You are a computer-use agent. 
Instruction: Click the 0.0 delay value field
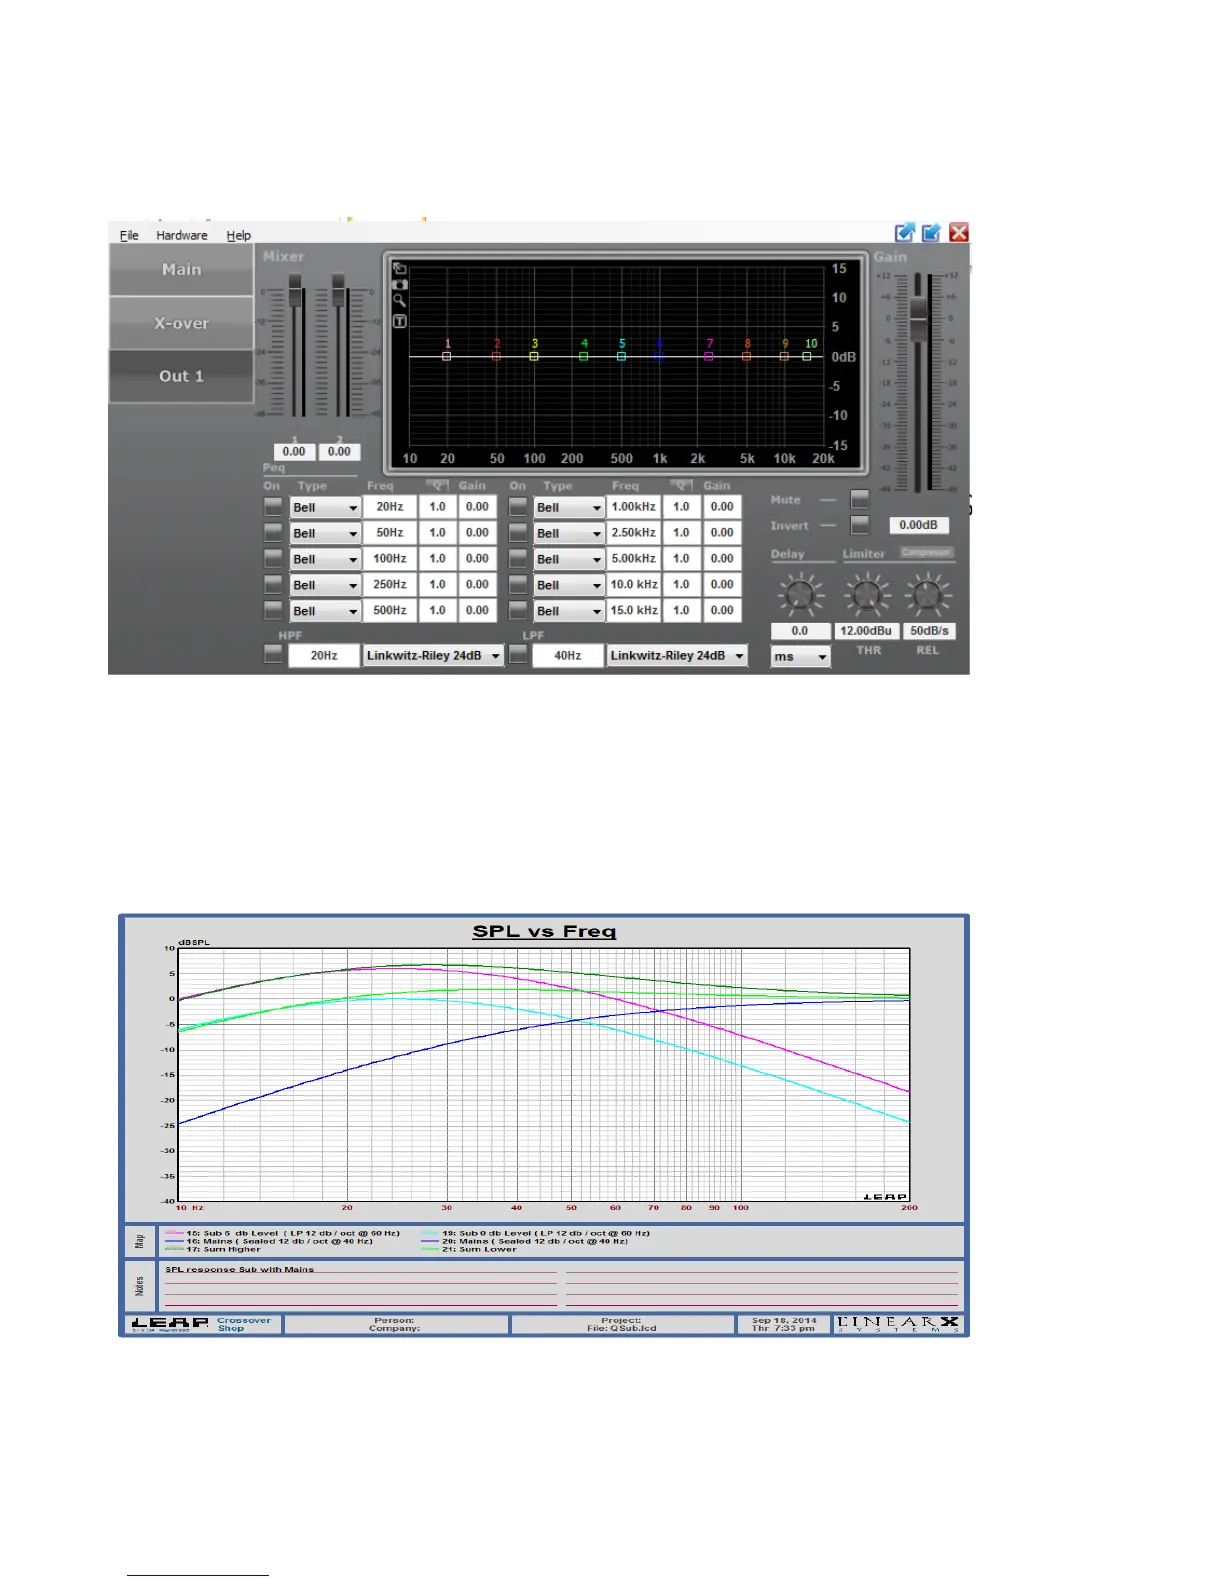coord(800,631)
